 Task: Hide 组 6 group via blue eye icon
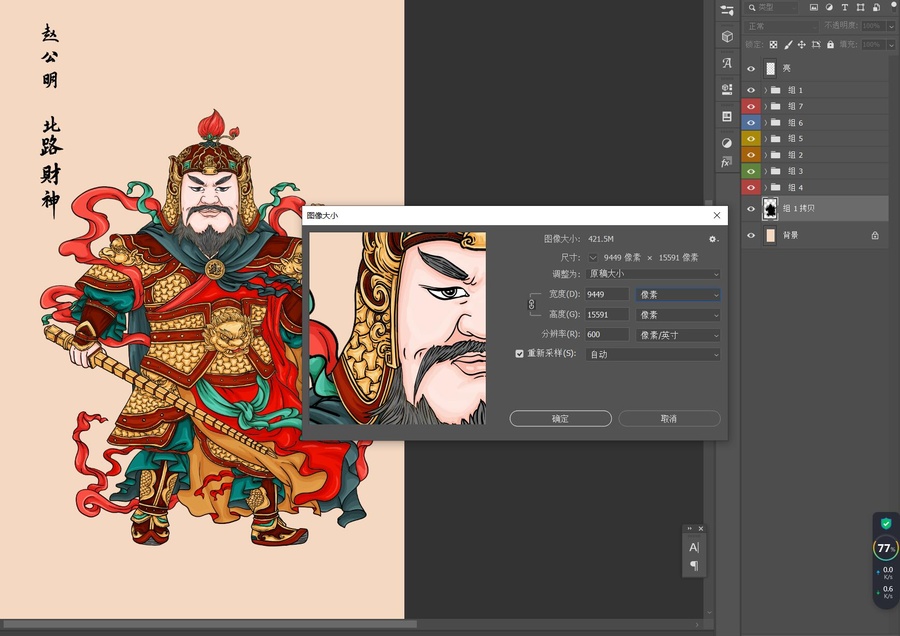click(751, 122)
